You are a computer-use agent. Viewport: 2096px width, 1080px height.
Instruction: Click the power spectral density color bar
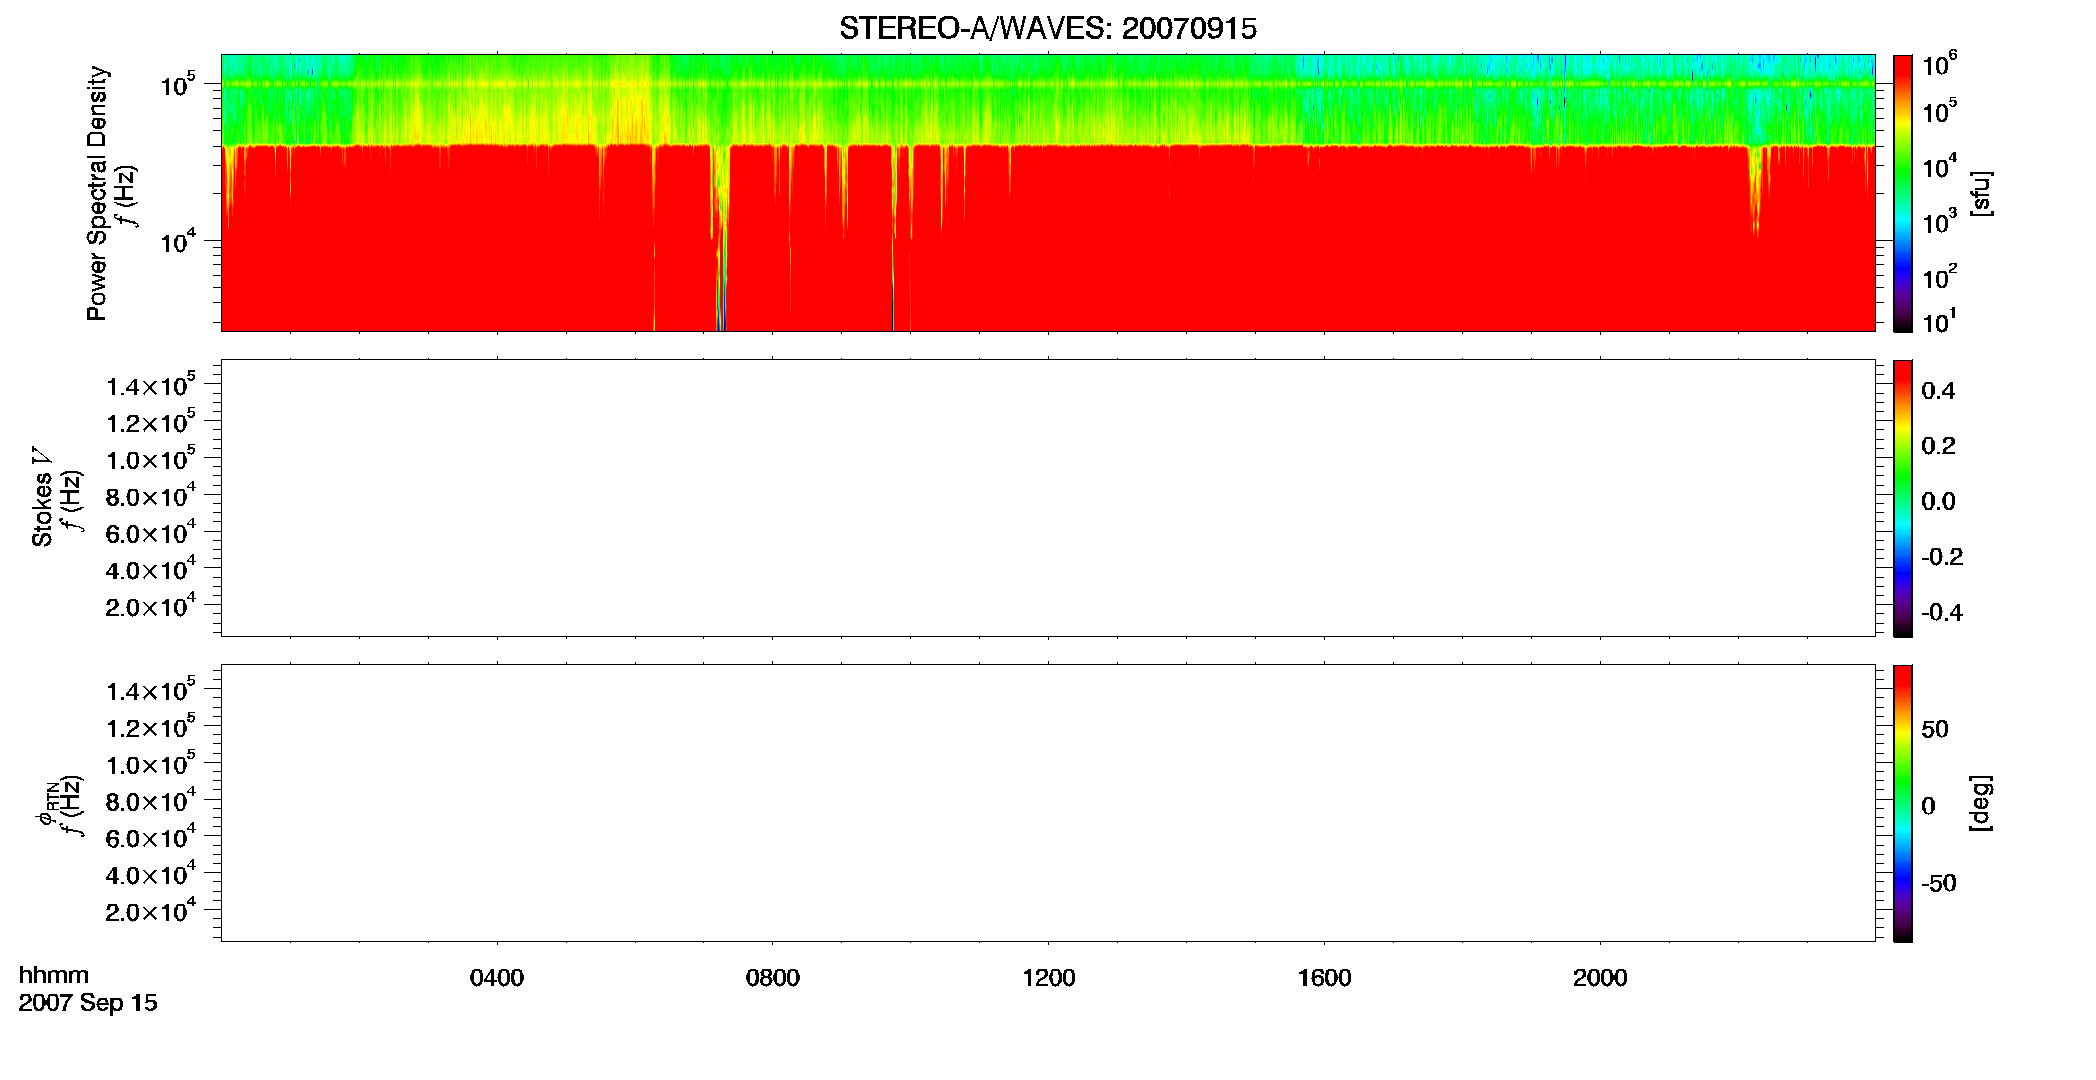coord(1903,193)
